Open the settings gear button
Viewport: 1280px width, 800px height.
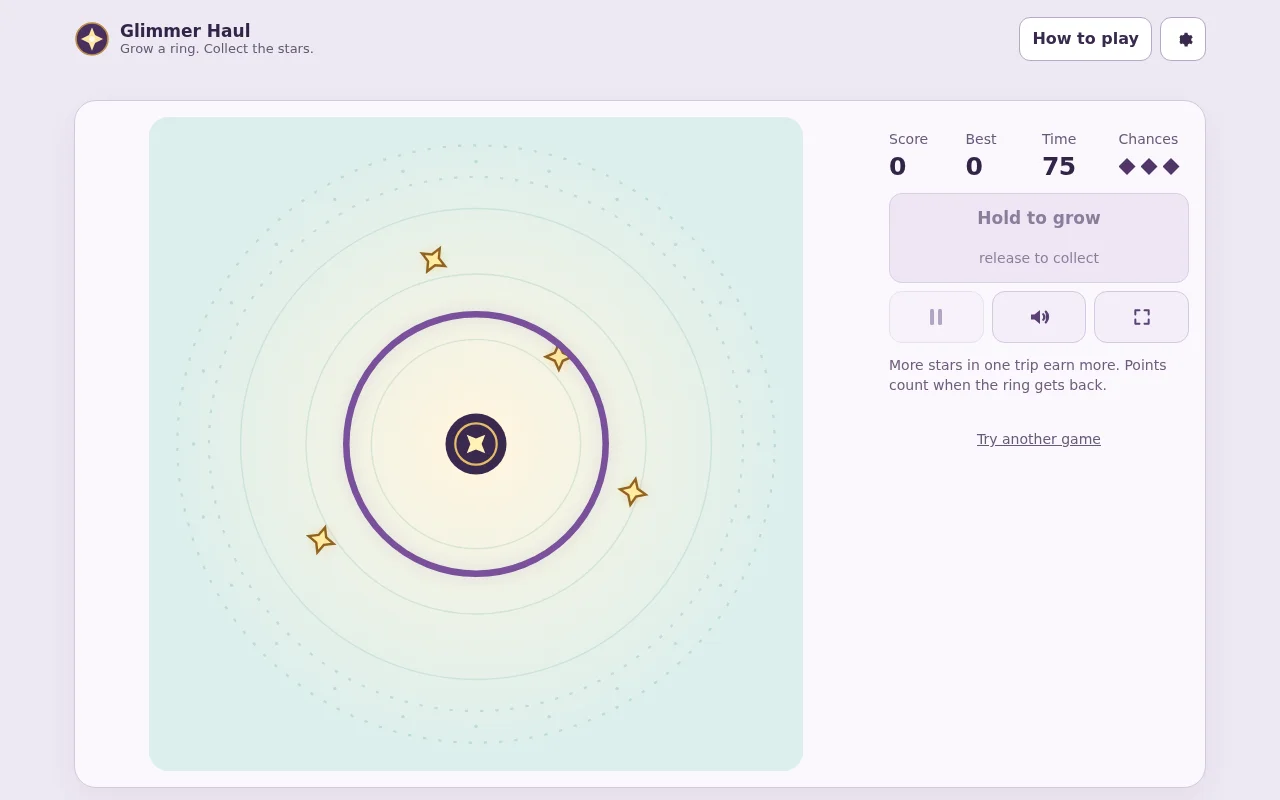(x=1183, y=39)
